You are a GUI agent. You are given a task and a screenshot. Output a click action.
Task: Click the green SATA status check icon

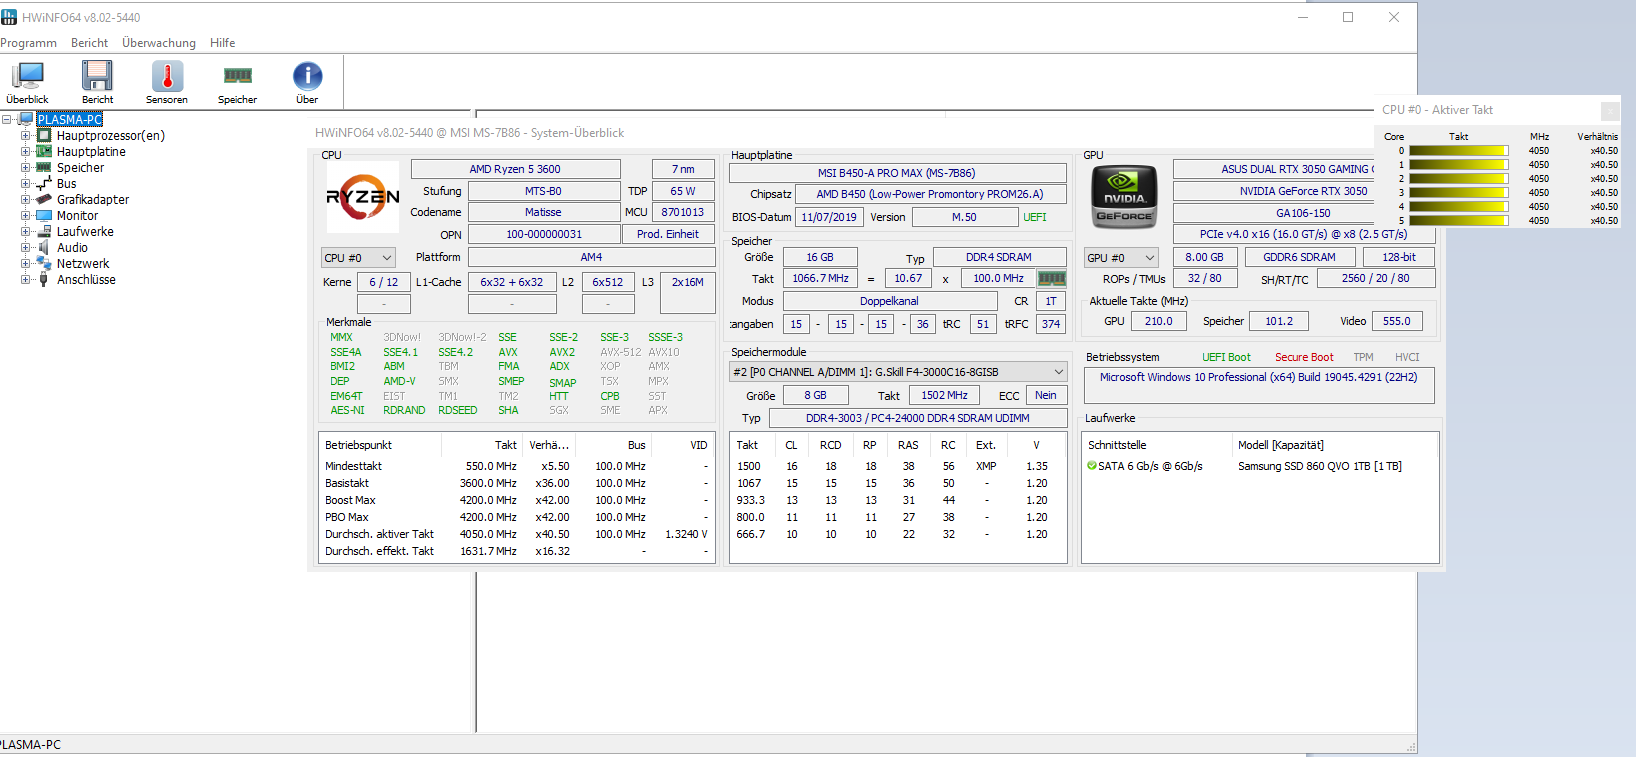(1092, 466)
